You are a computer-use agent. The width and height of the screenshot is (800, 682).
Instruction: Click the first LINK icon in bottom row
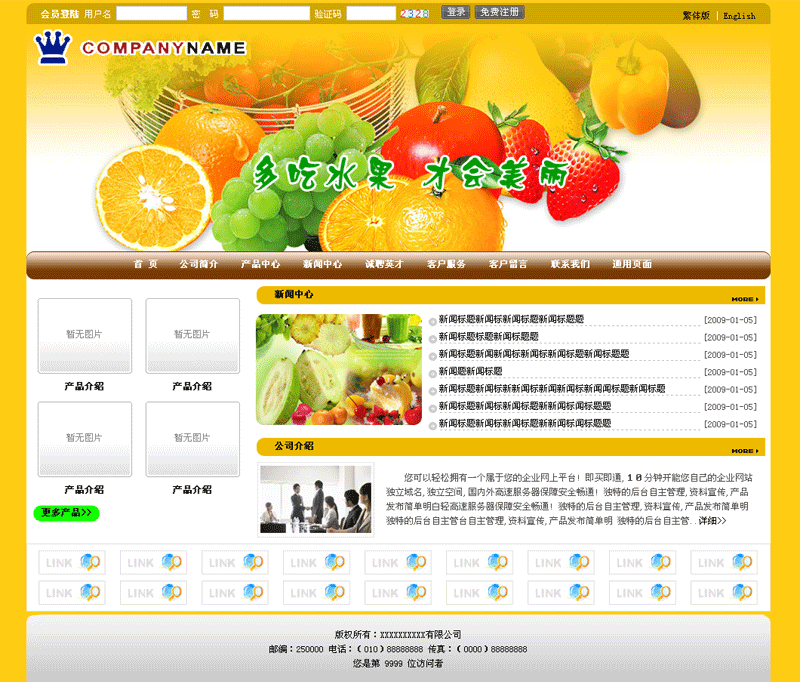click(70, 593)
